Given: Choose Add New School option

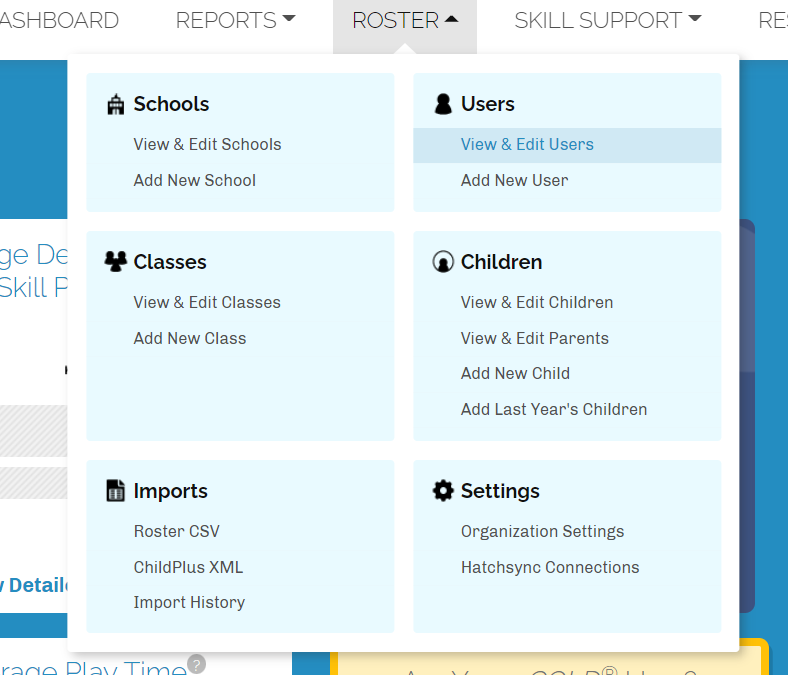Looking at the screenshot, I should click(195, 181).
